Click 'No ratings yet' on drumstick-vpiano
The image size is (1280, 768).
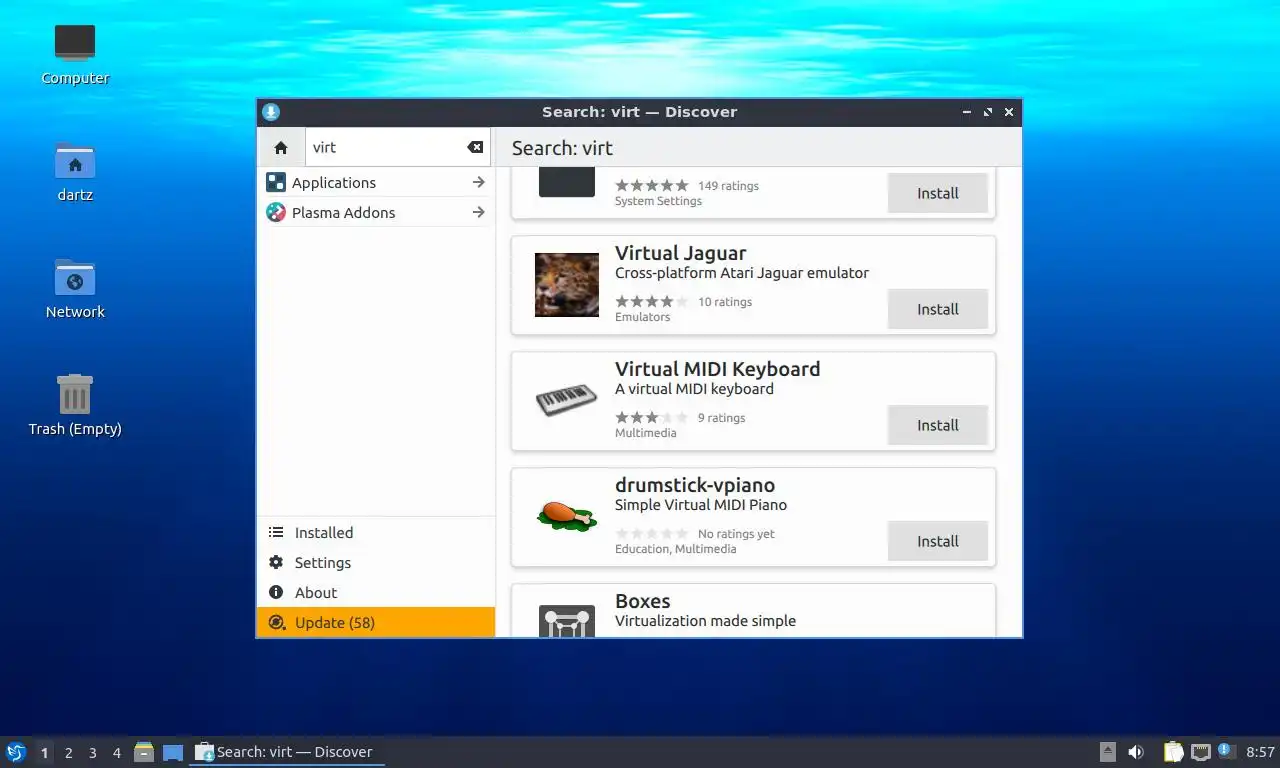[x=736, y=534]
